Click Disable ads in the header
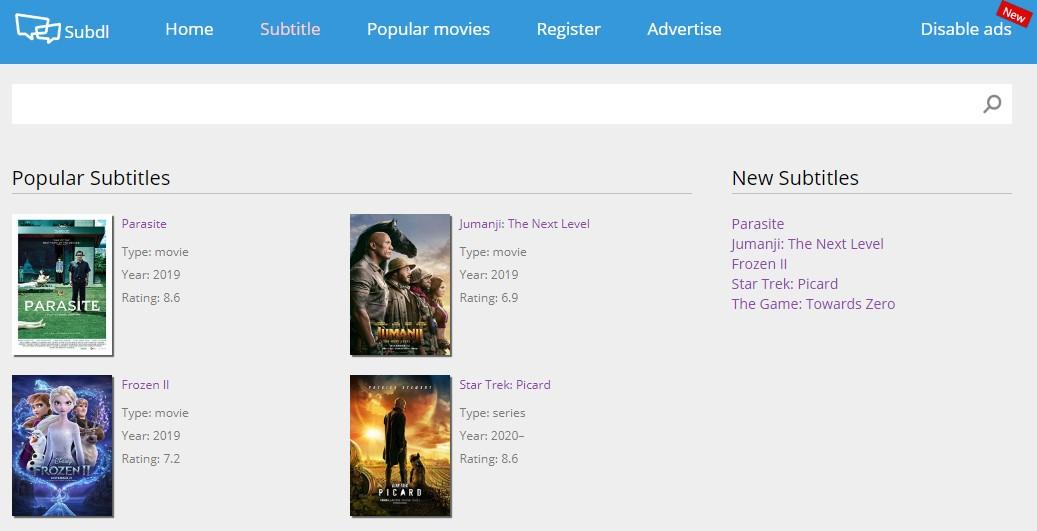This screenshot has height=531, width=1037. [966, 29]
